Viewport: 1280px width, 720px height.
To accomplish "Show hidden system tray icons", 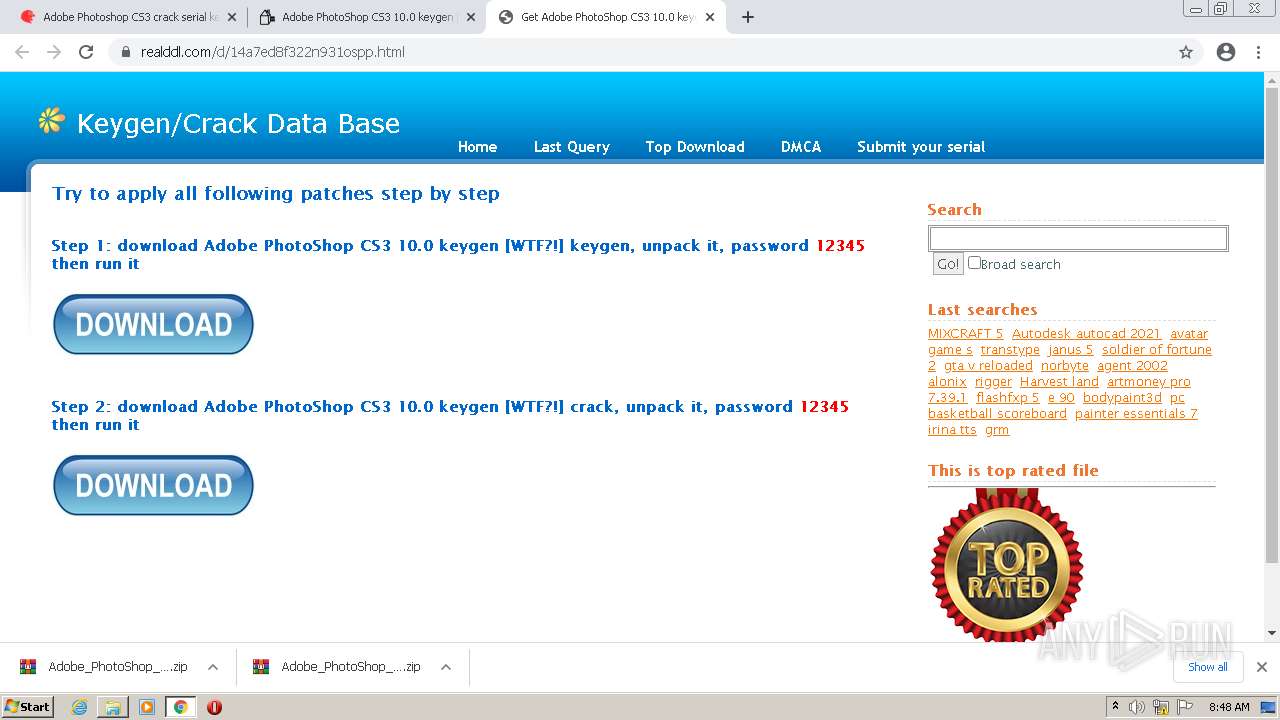I will pos(1115,707).
